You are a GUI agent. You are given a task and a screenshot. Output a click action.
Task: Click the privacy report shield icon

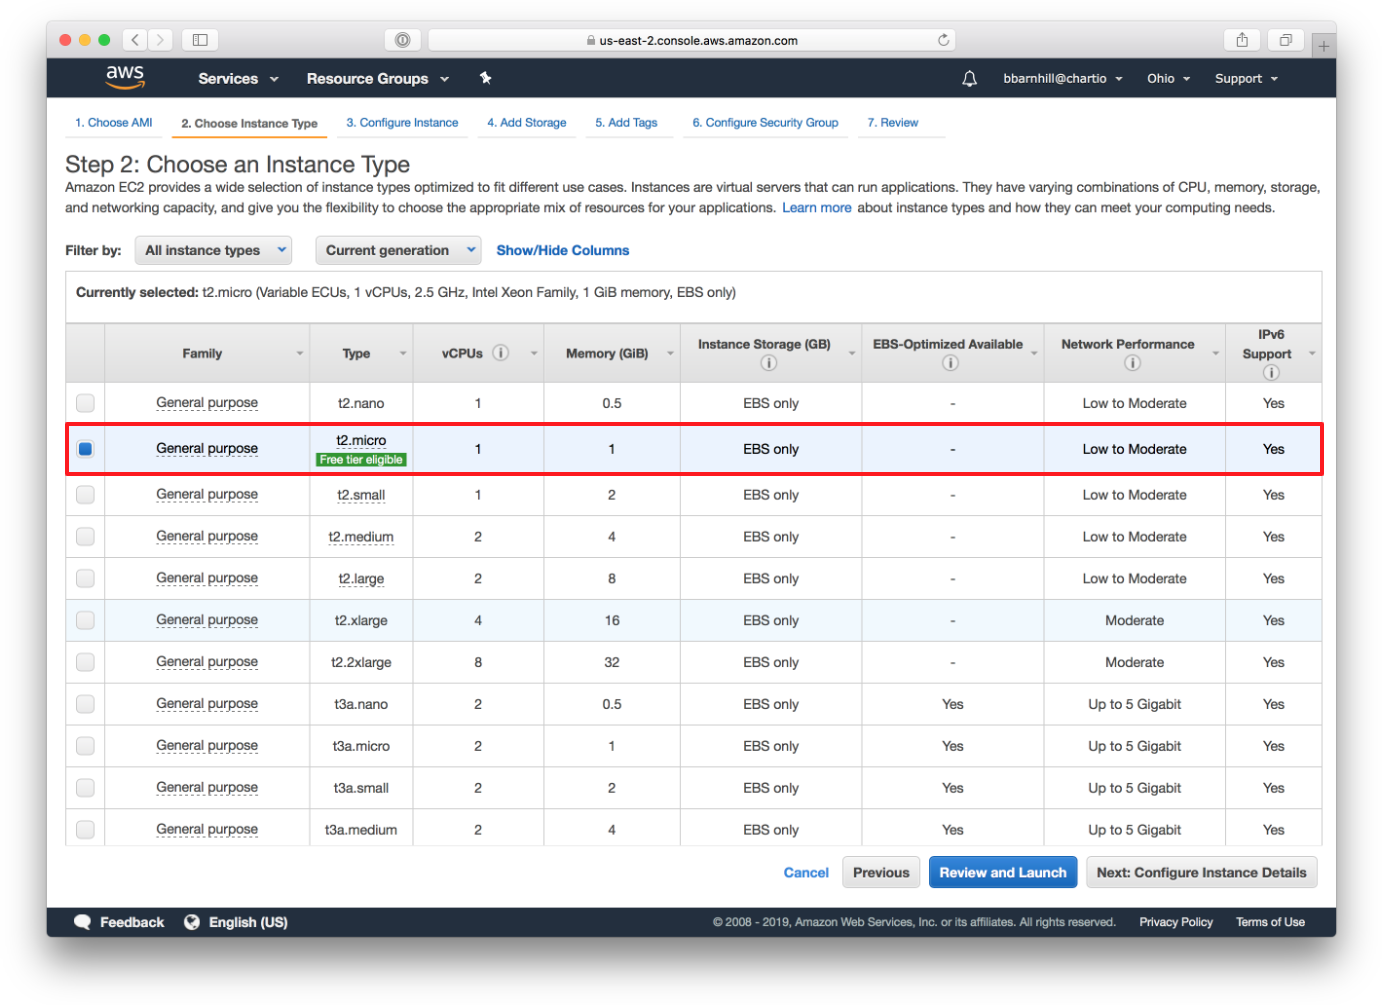coord(402,40)
